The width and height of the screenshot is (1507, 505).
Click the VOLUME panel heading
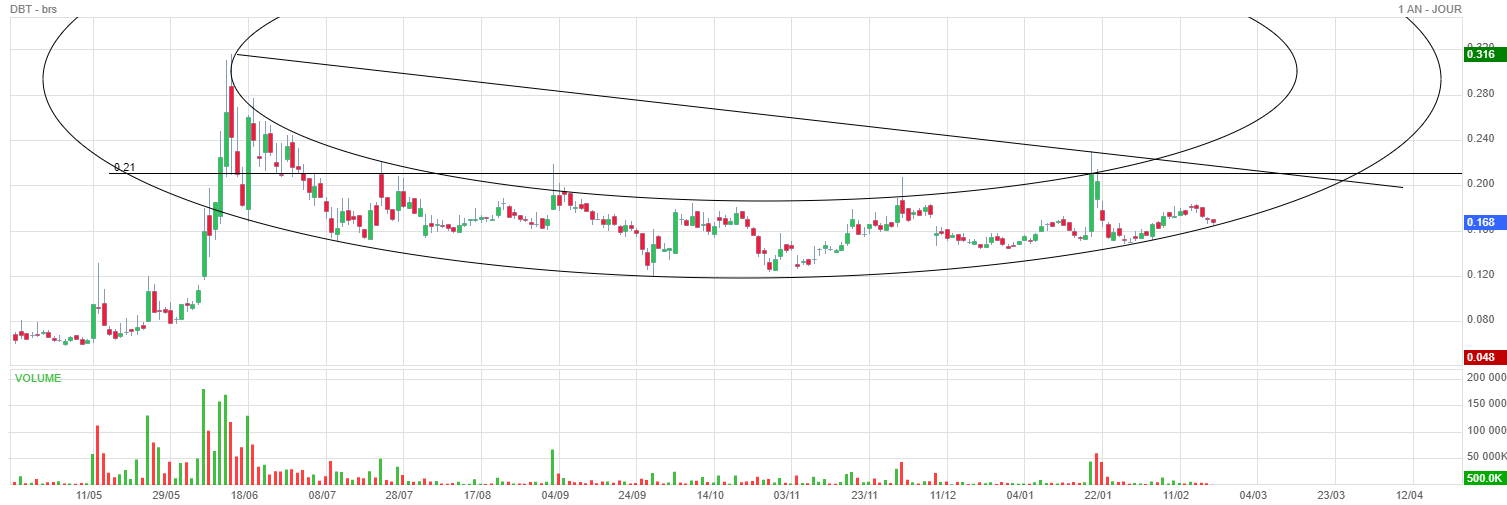[37, 378]
